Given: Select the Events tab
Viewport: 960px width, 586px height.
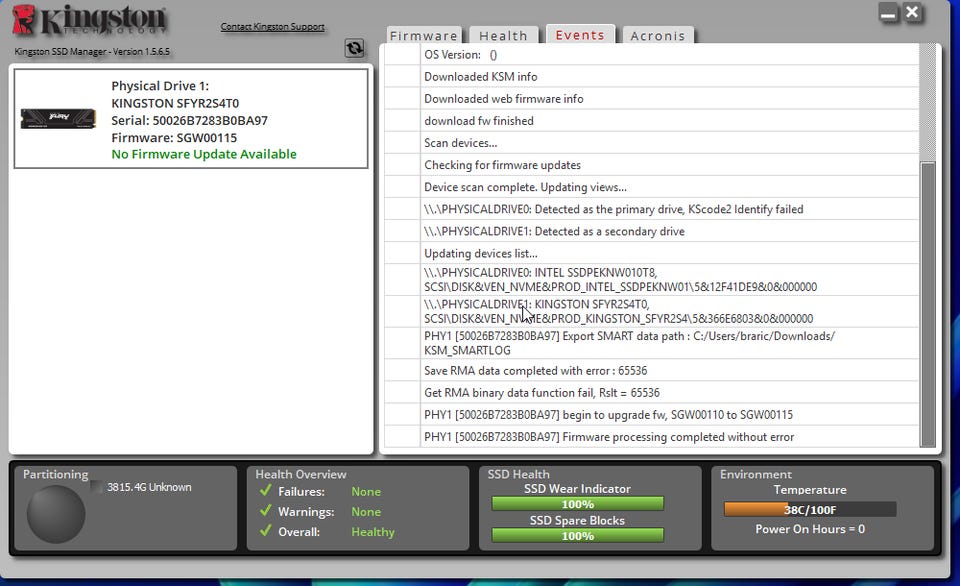Looking at the screenshot, I should click(x=580, y=35).
